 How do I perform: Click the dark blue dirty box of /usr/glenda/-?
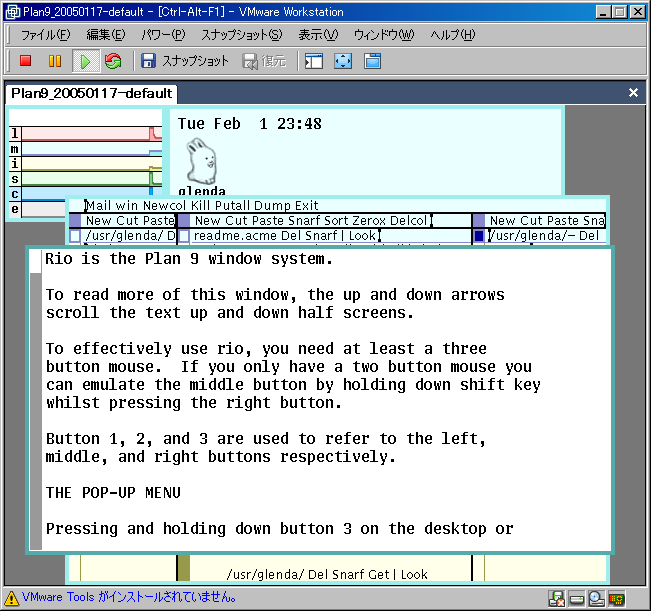click(x=479, y=236)
